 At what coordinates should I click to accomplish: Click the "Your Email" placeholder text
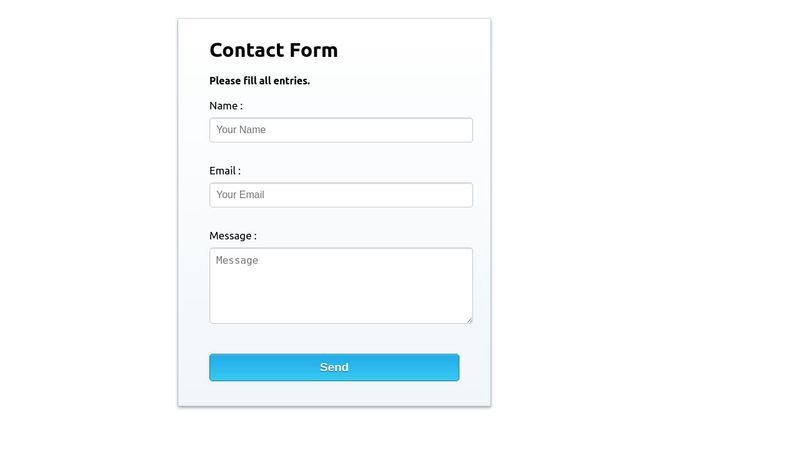[x=241, y=195]
